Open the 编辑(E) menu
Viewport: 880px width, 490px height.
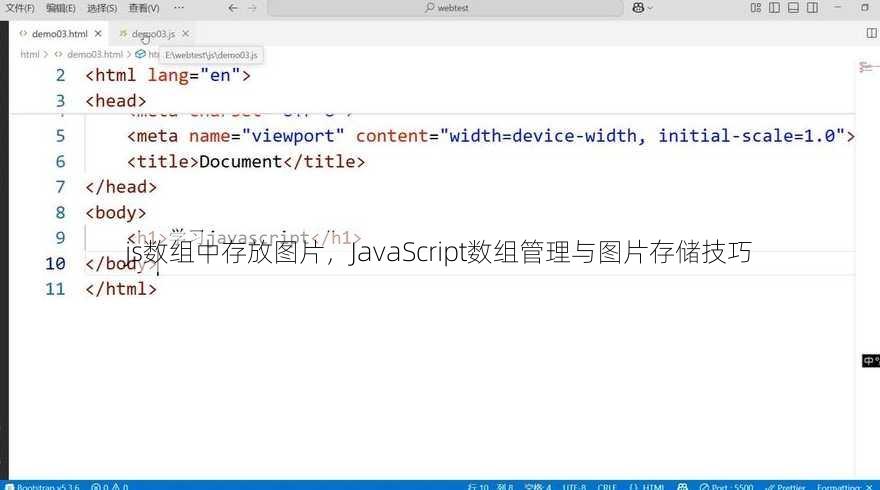[61, 8]
